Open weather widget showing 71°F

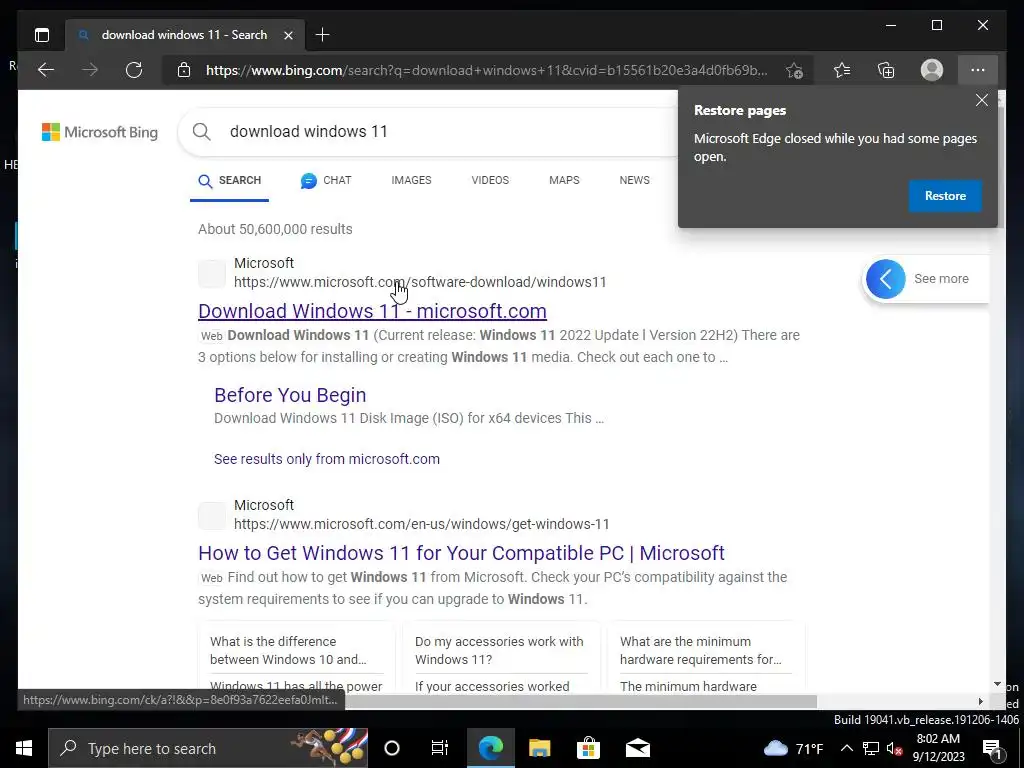point(793,748)
